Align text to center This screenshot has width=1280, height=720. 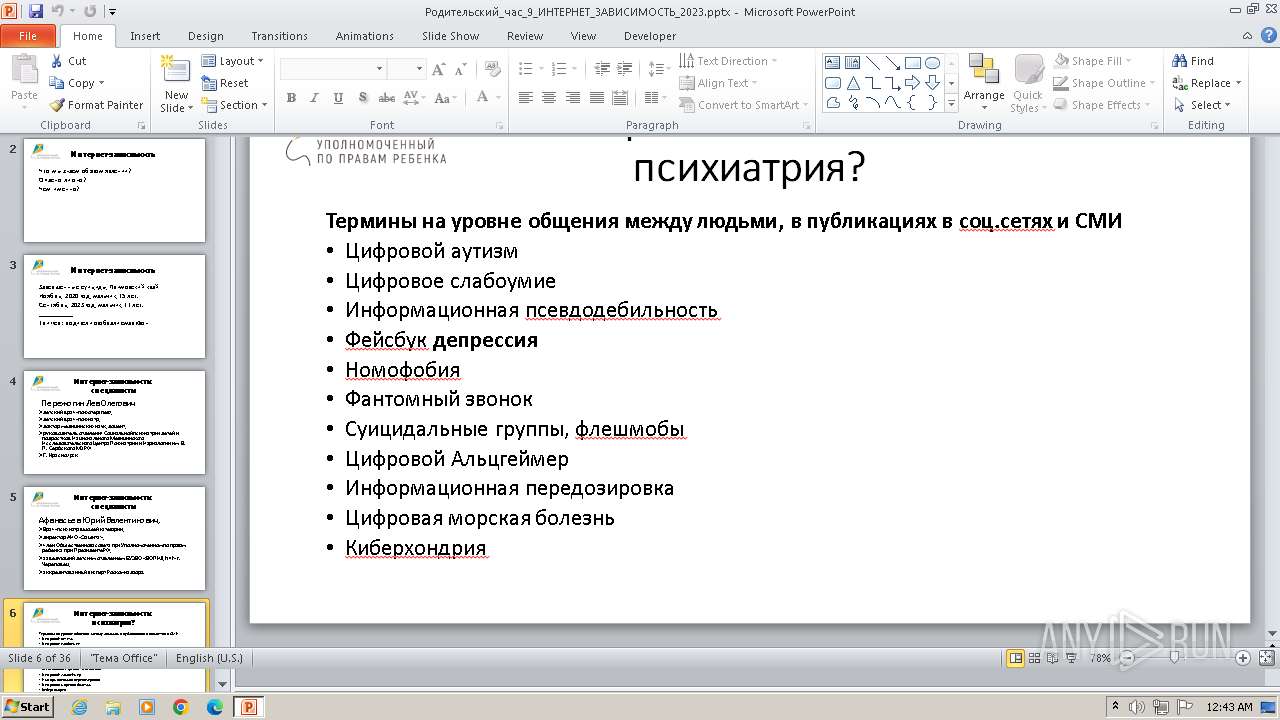[549, 97]
